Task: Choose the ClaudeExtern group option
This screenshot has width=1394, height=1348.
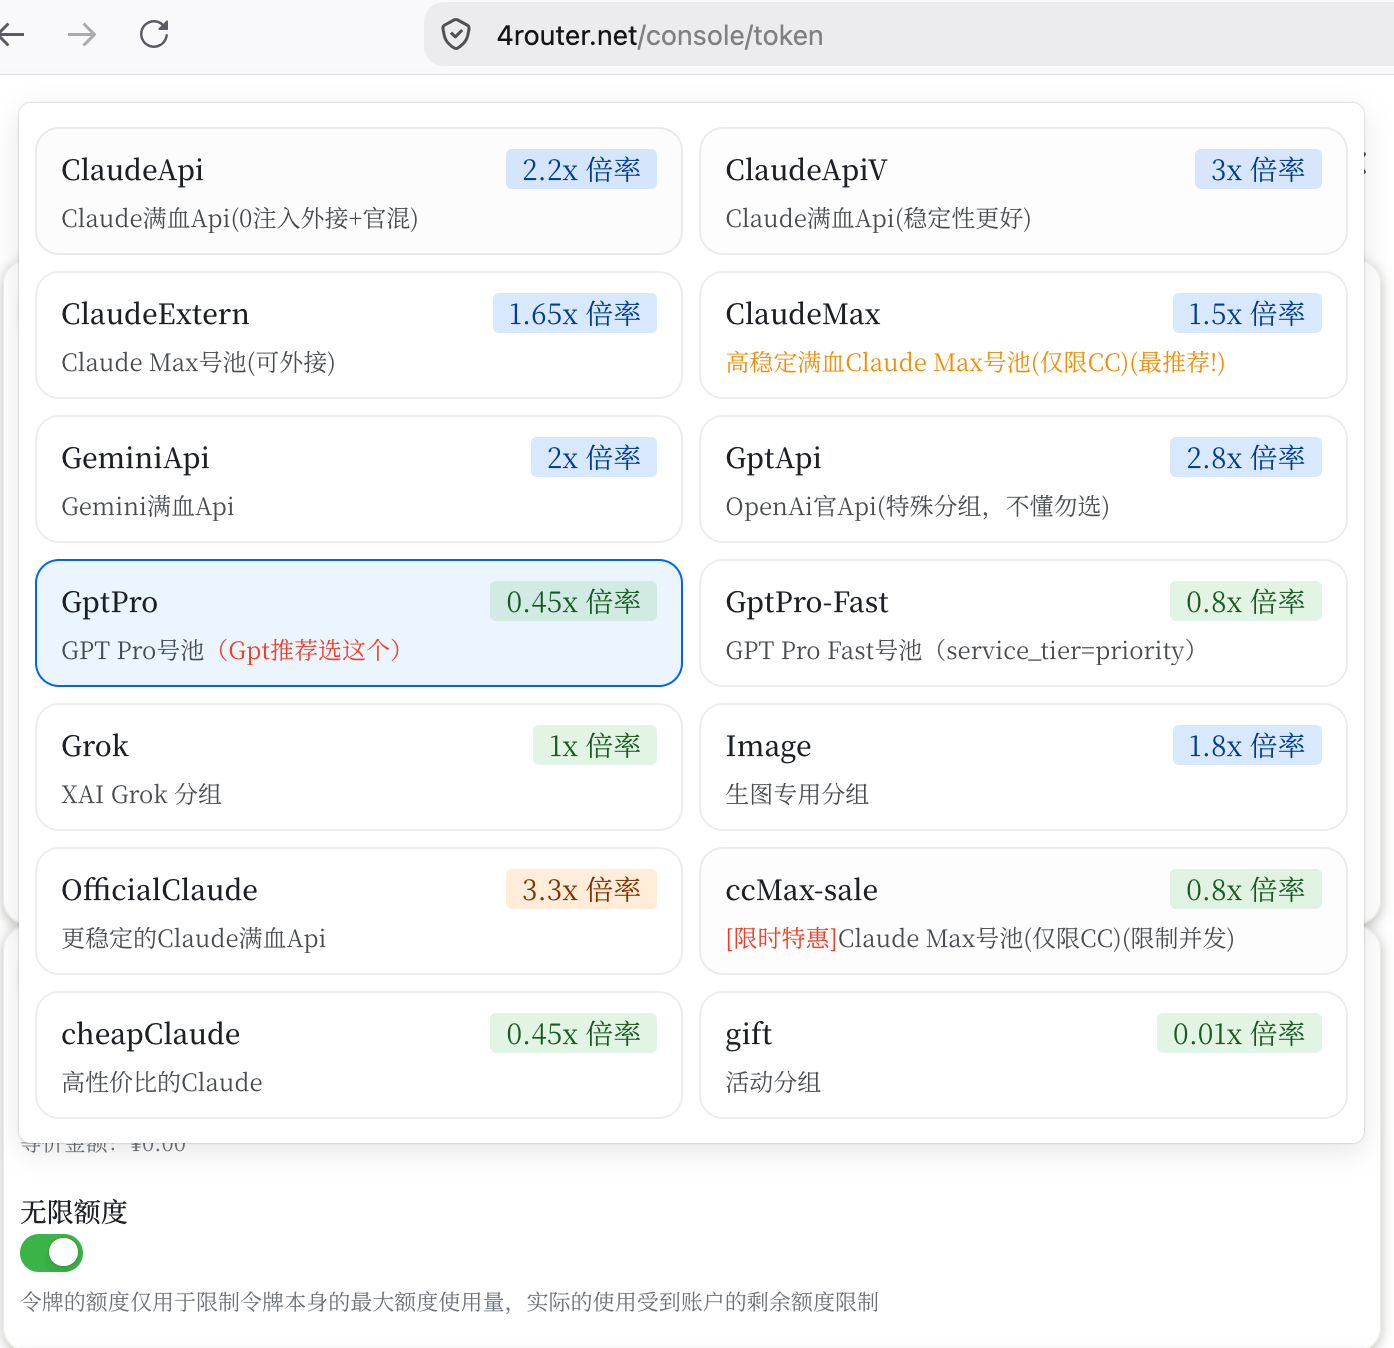Action: [x=359, y=335]
